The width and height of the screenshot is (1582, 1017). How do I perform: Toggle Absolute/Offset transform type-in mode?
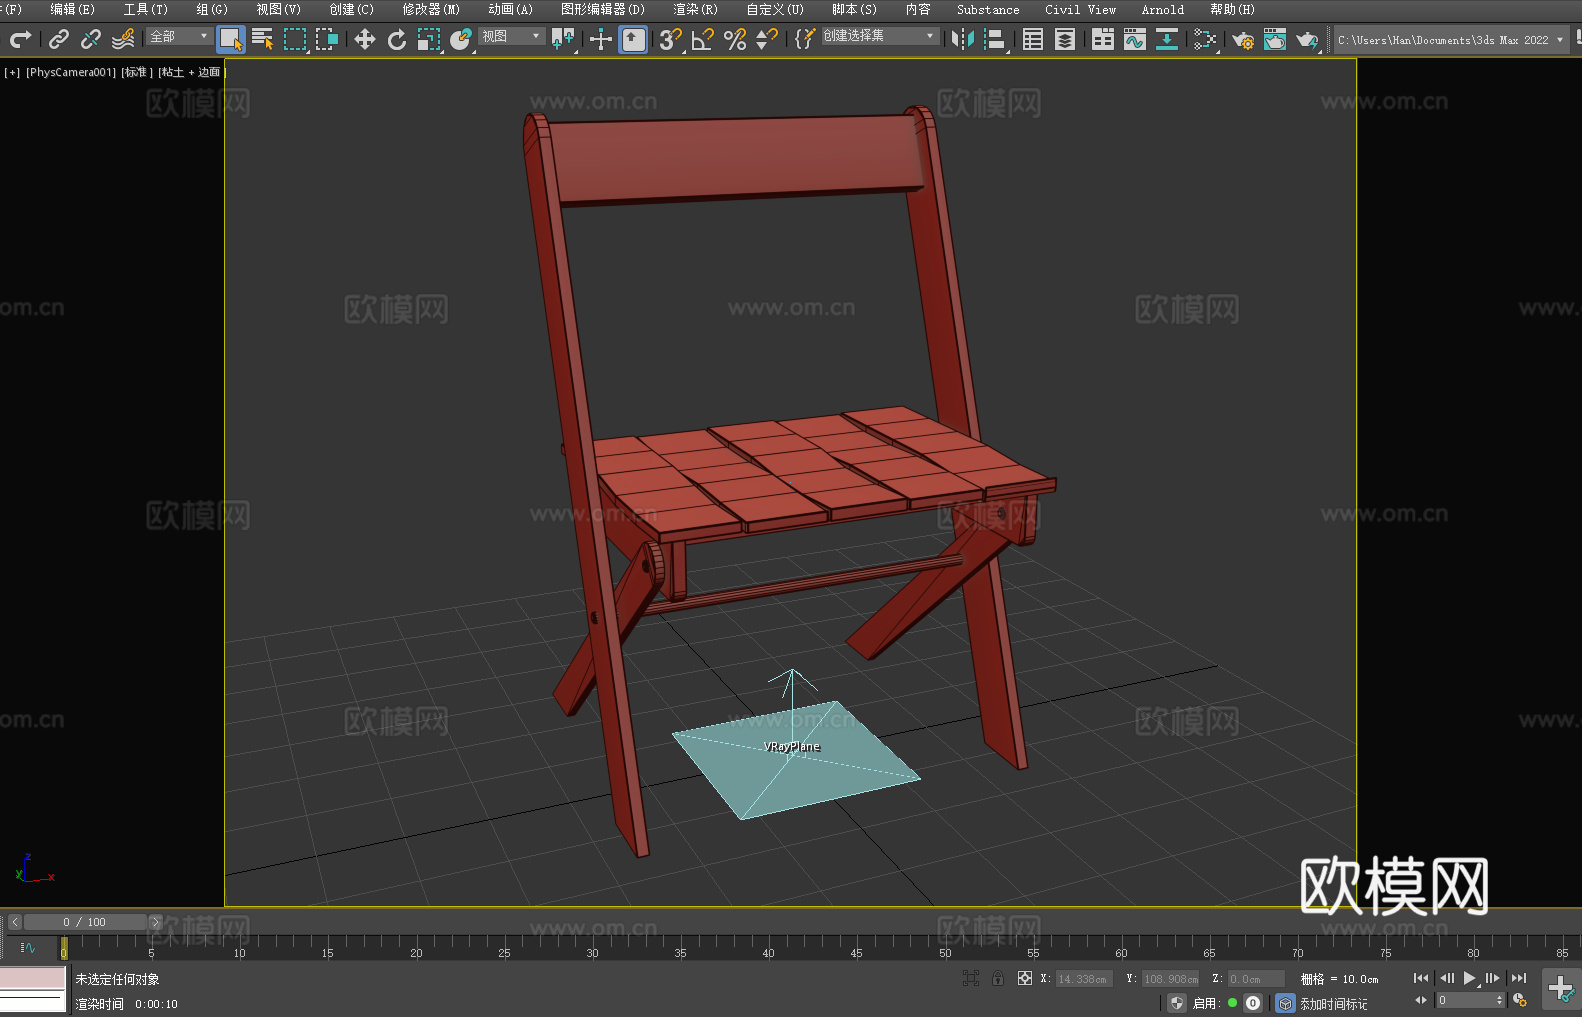1024,978
